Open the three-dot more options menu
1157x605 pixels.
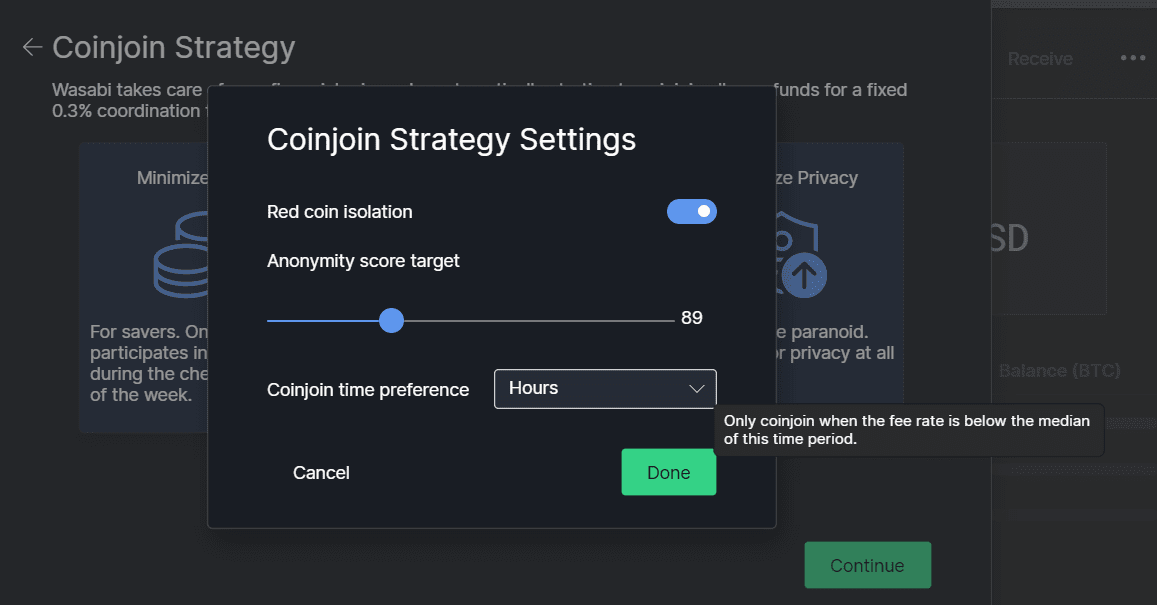(x=1133, y=58)
